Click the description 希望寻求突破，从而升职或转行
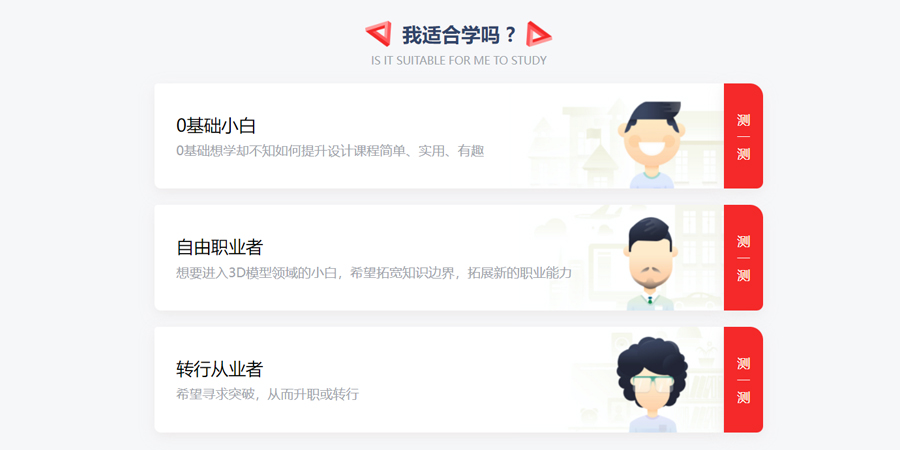Viewport: 900px width, 450px height. coord(267,394)
